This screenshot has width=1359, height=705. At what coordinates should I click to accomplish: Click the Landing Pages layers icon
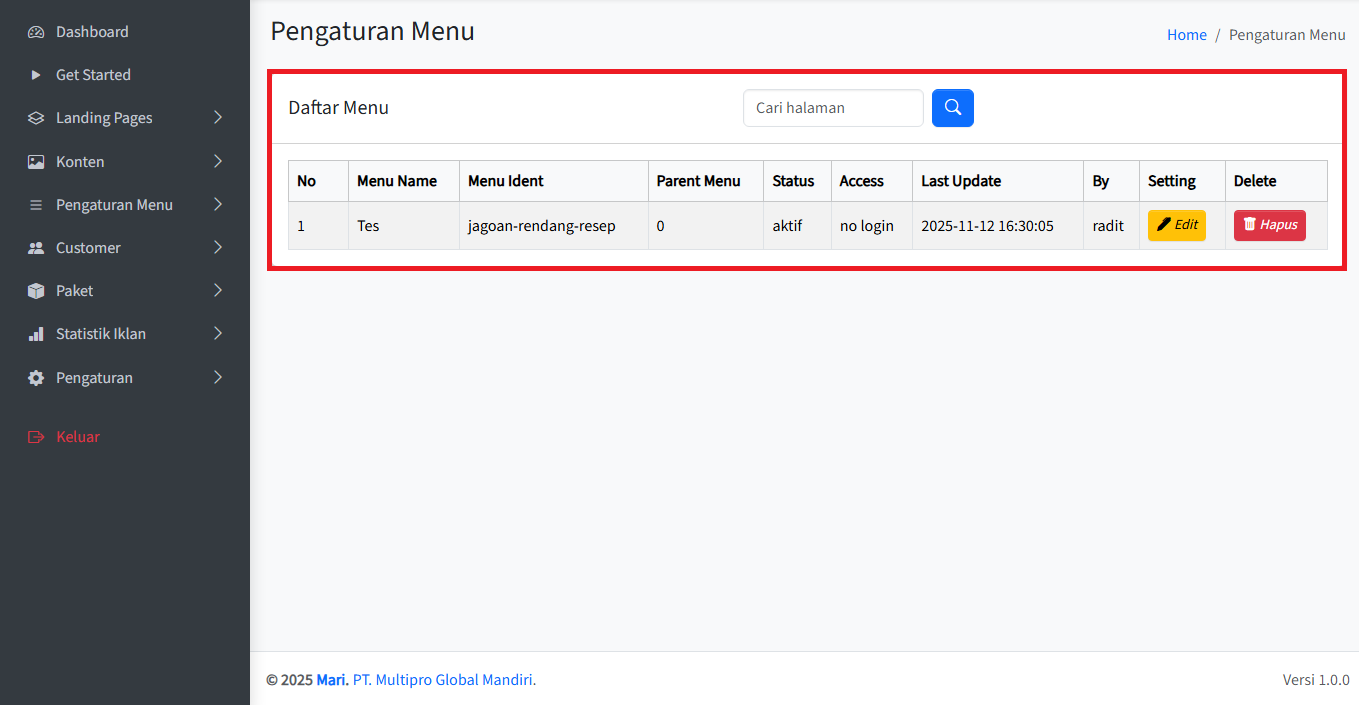pos(36,118)
